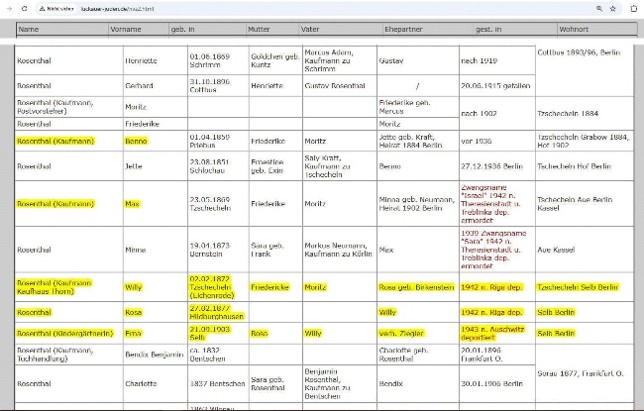Select highlighted first name 'Erna'
The image size is (644, 411).
coord(133,333)
